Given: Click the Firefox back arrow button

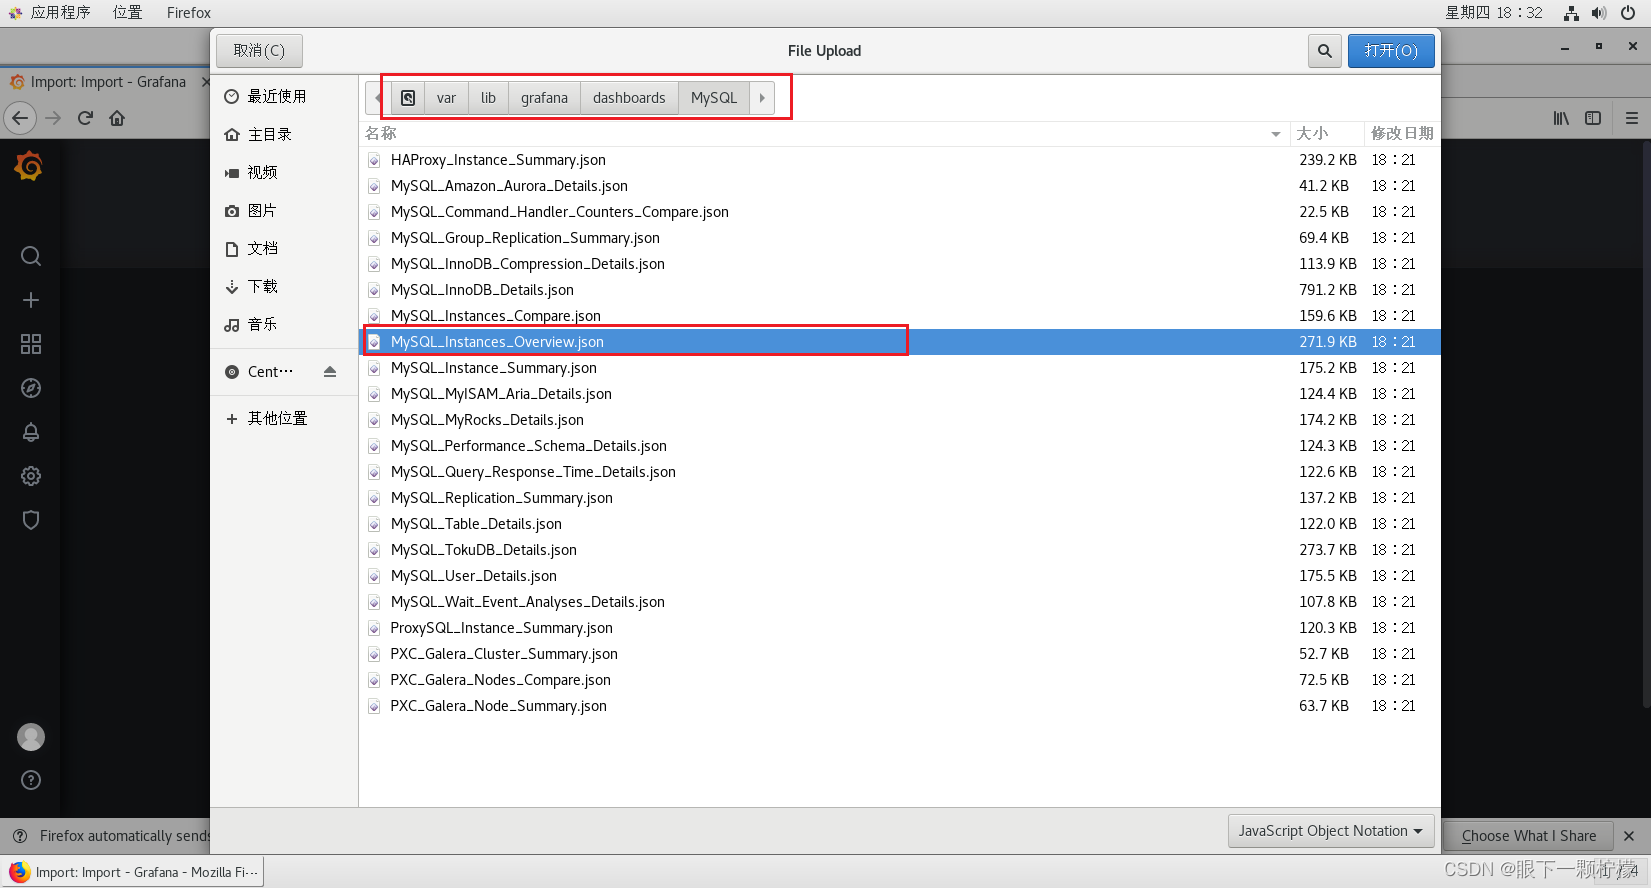Looking at the screenshot, I should click(x=20, y=118).
